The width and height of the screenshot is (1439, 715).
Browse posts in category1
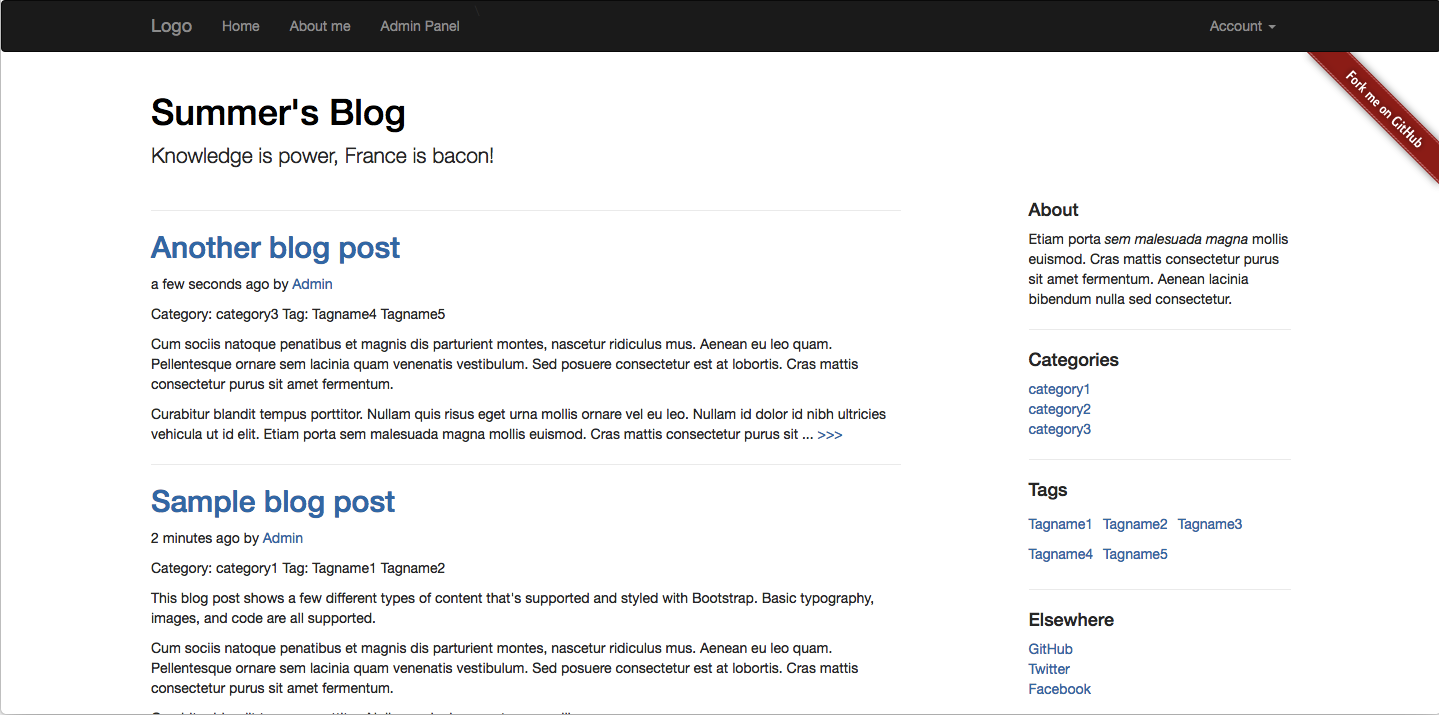point(1058,389)
